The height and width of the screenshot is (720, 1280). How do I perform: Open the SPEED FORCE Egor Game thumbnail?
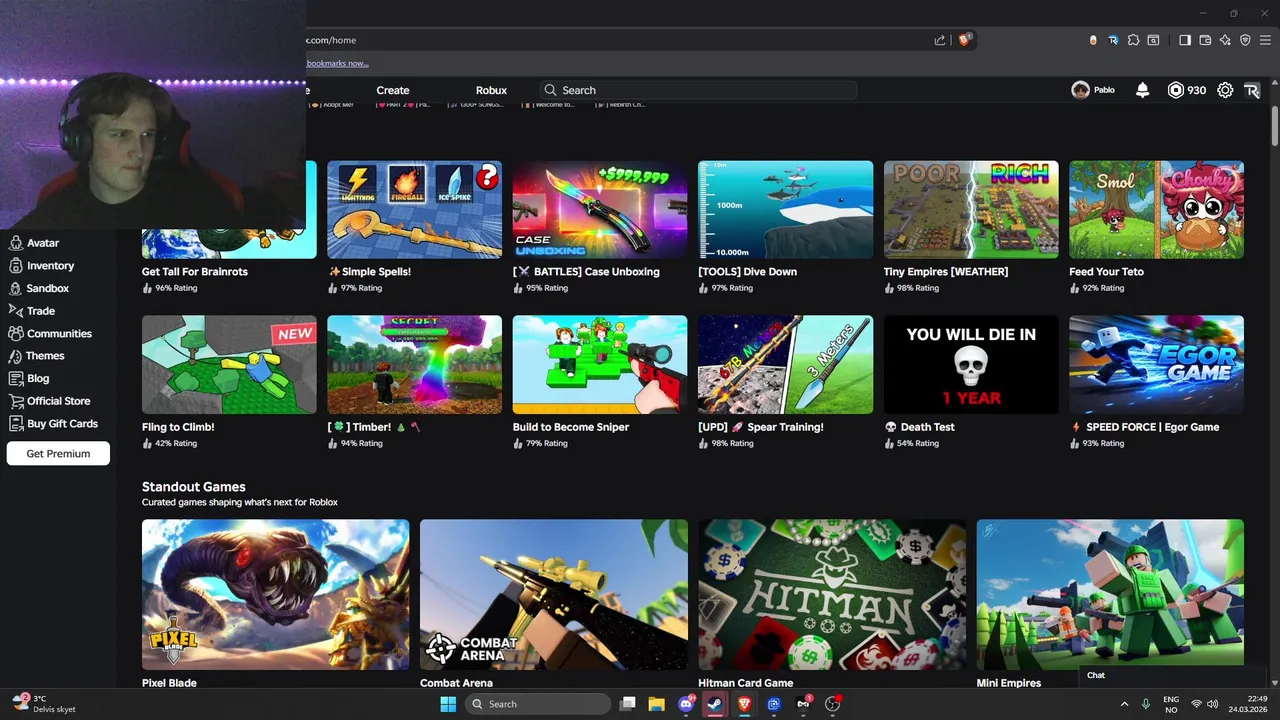pos(1156,365)
